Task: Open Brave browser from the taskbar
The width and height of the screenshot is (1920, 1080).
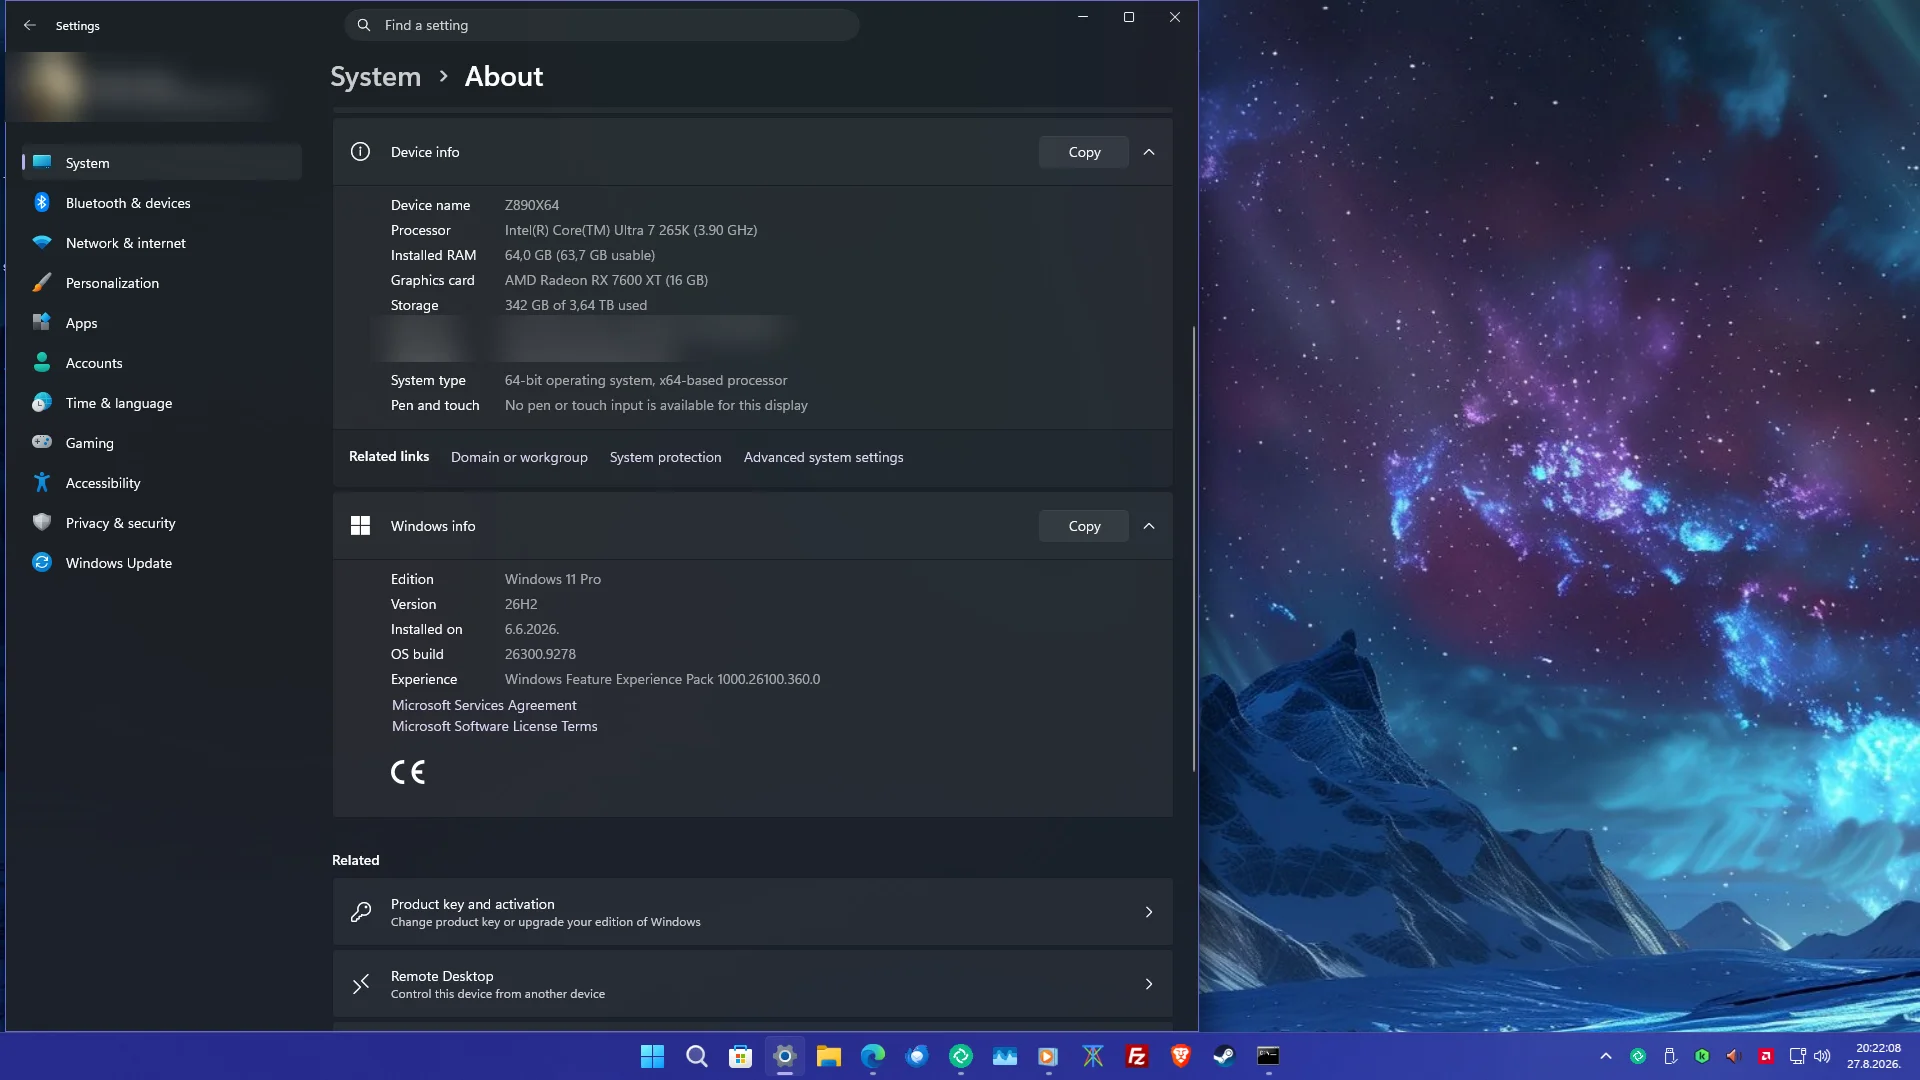Action: pyautogui.click(x=1181, y=1056)
